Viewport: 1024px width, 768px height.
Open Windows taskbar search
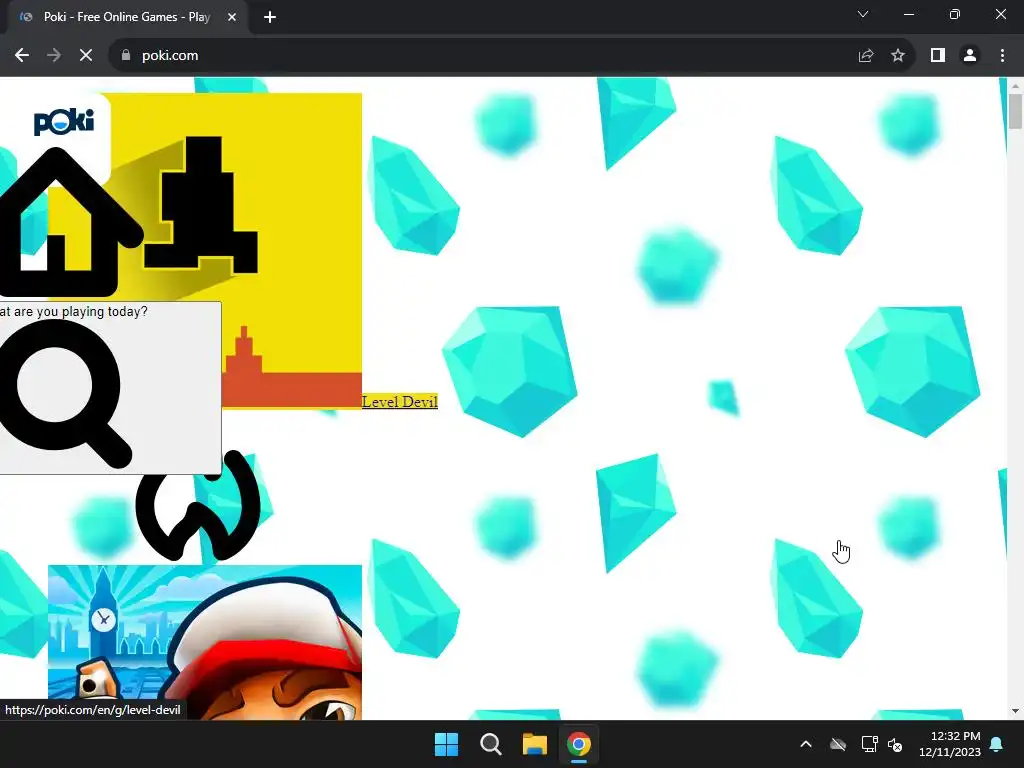[x=490, y=744]
